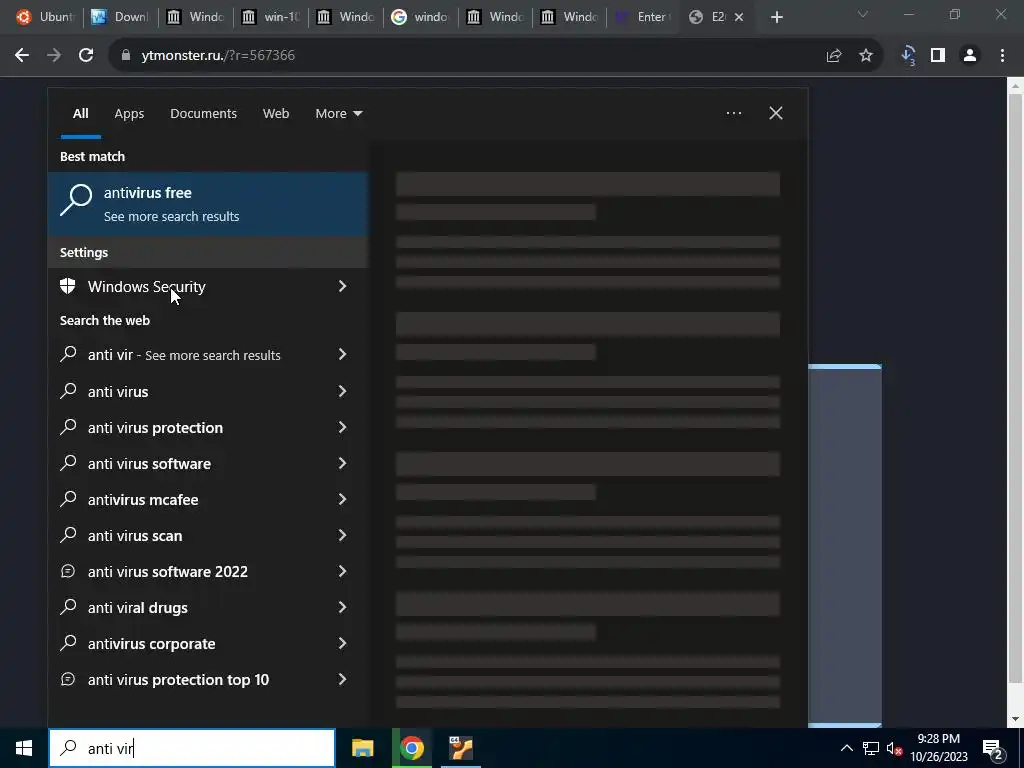
Task: Click the 'anti virus' suggestion text
Action: 118,392
